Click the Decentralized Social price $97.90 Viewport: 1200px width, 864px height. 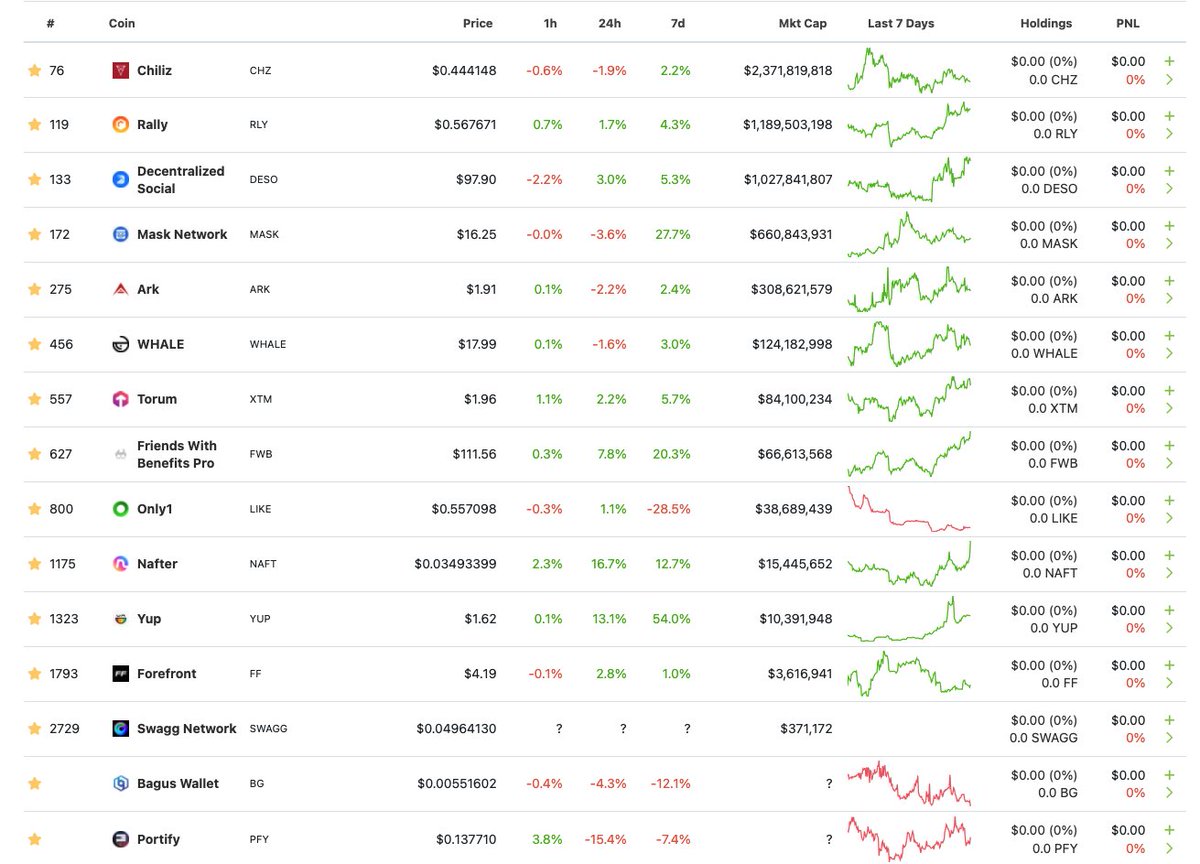coord(476,180)
